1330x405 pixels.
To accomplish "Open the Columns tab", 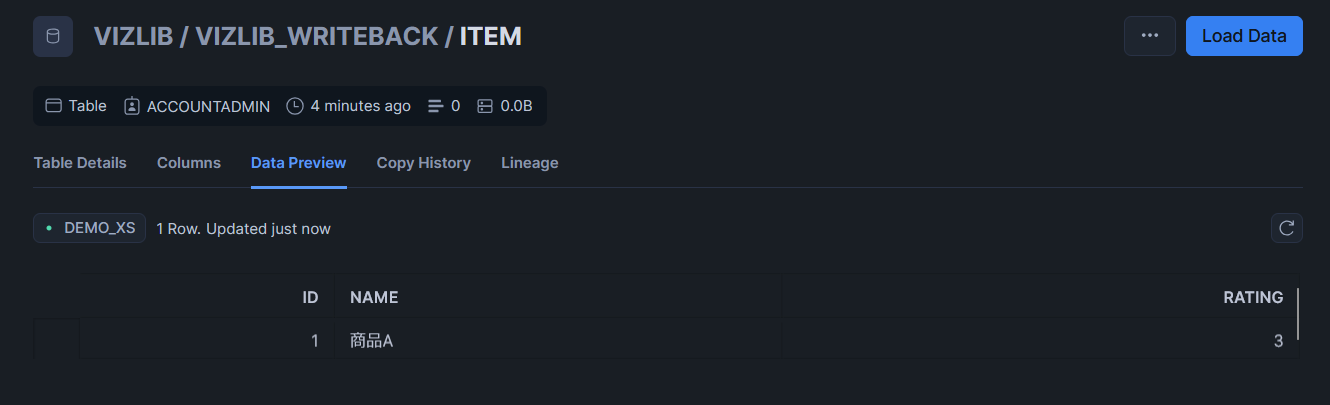I will [189, 163].
